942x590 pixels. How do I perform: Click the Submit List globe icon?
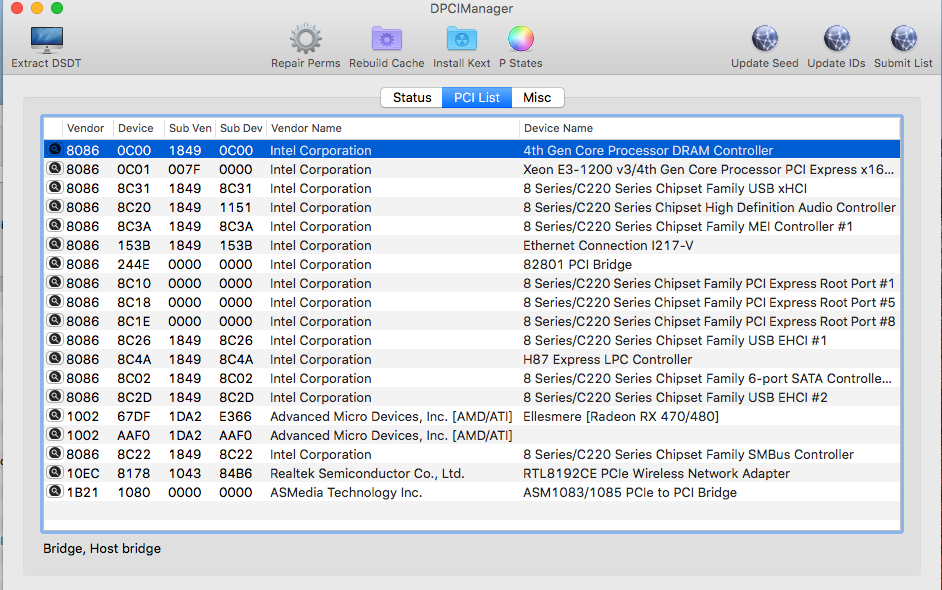(x=903, y=39)
